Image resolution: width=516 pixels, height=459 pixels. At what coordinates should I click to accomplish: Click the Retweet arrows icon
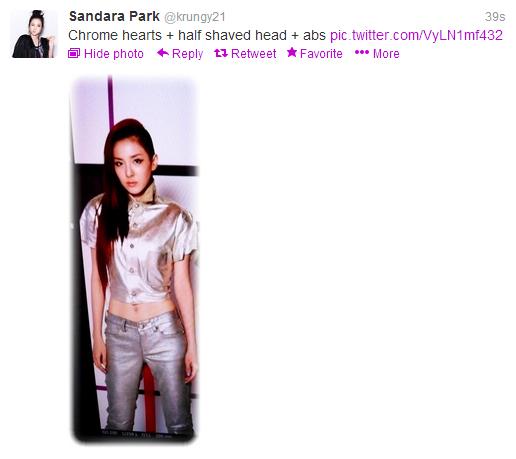coord(221,53)
